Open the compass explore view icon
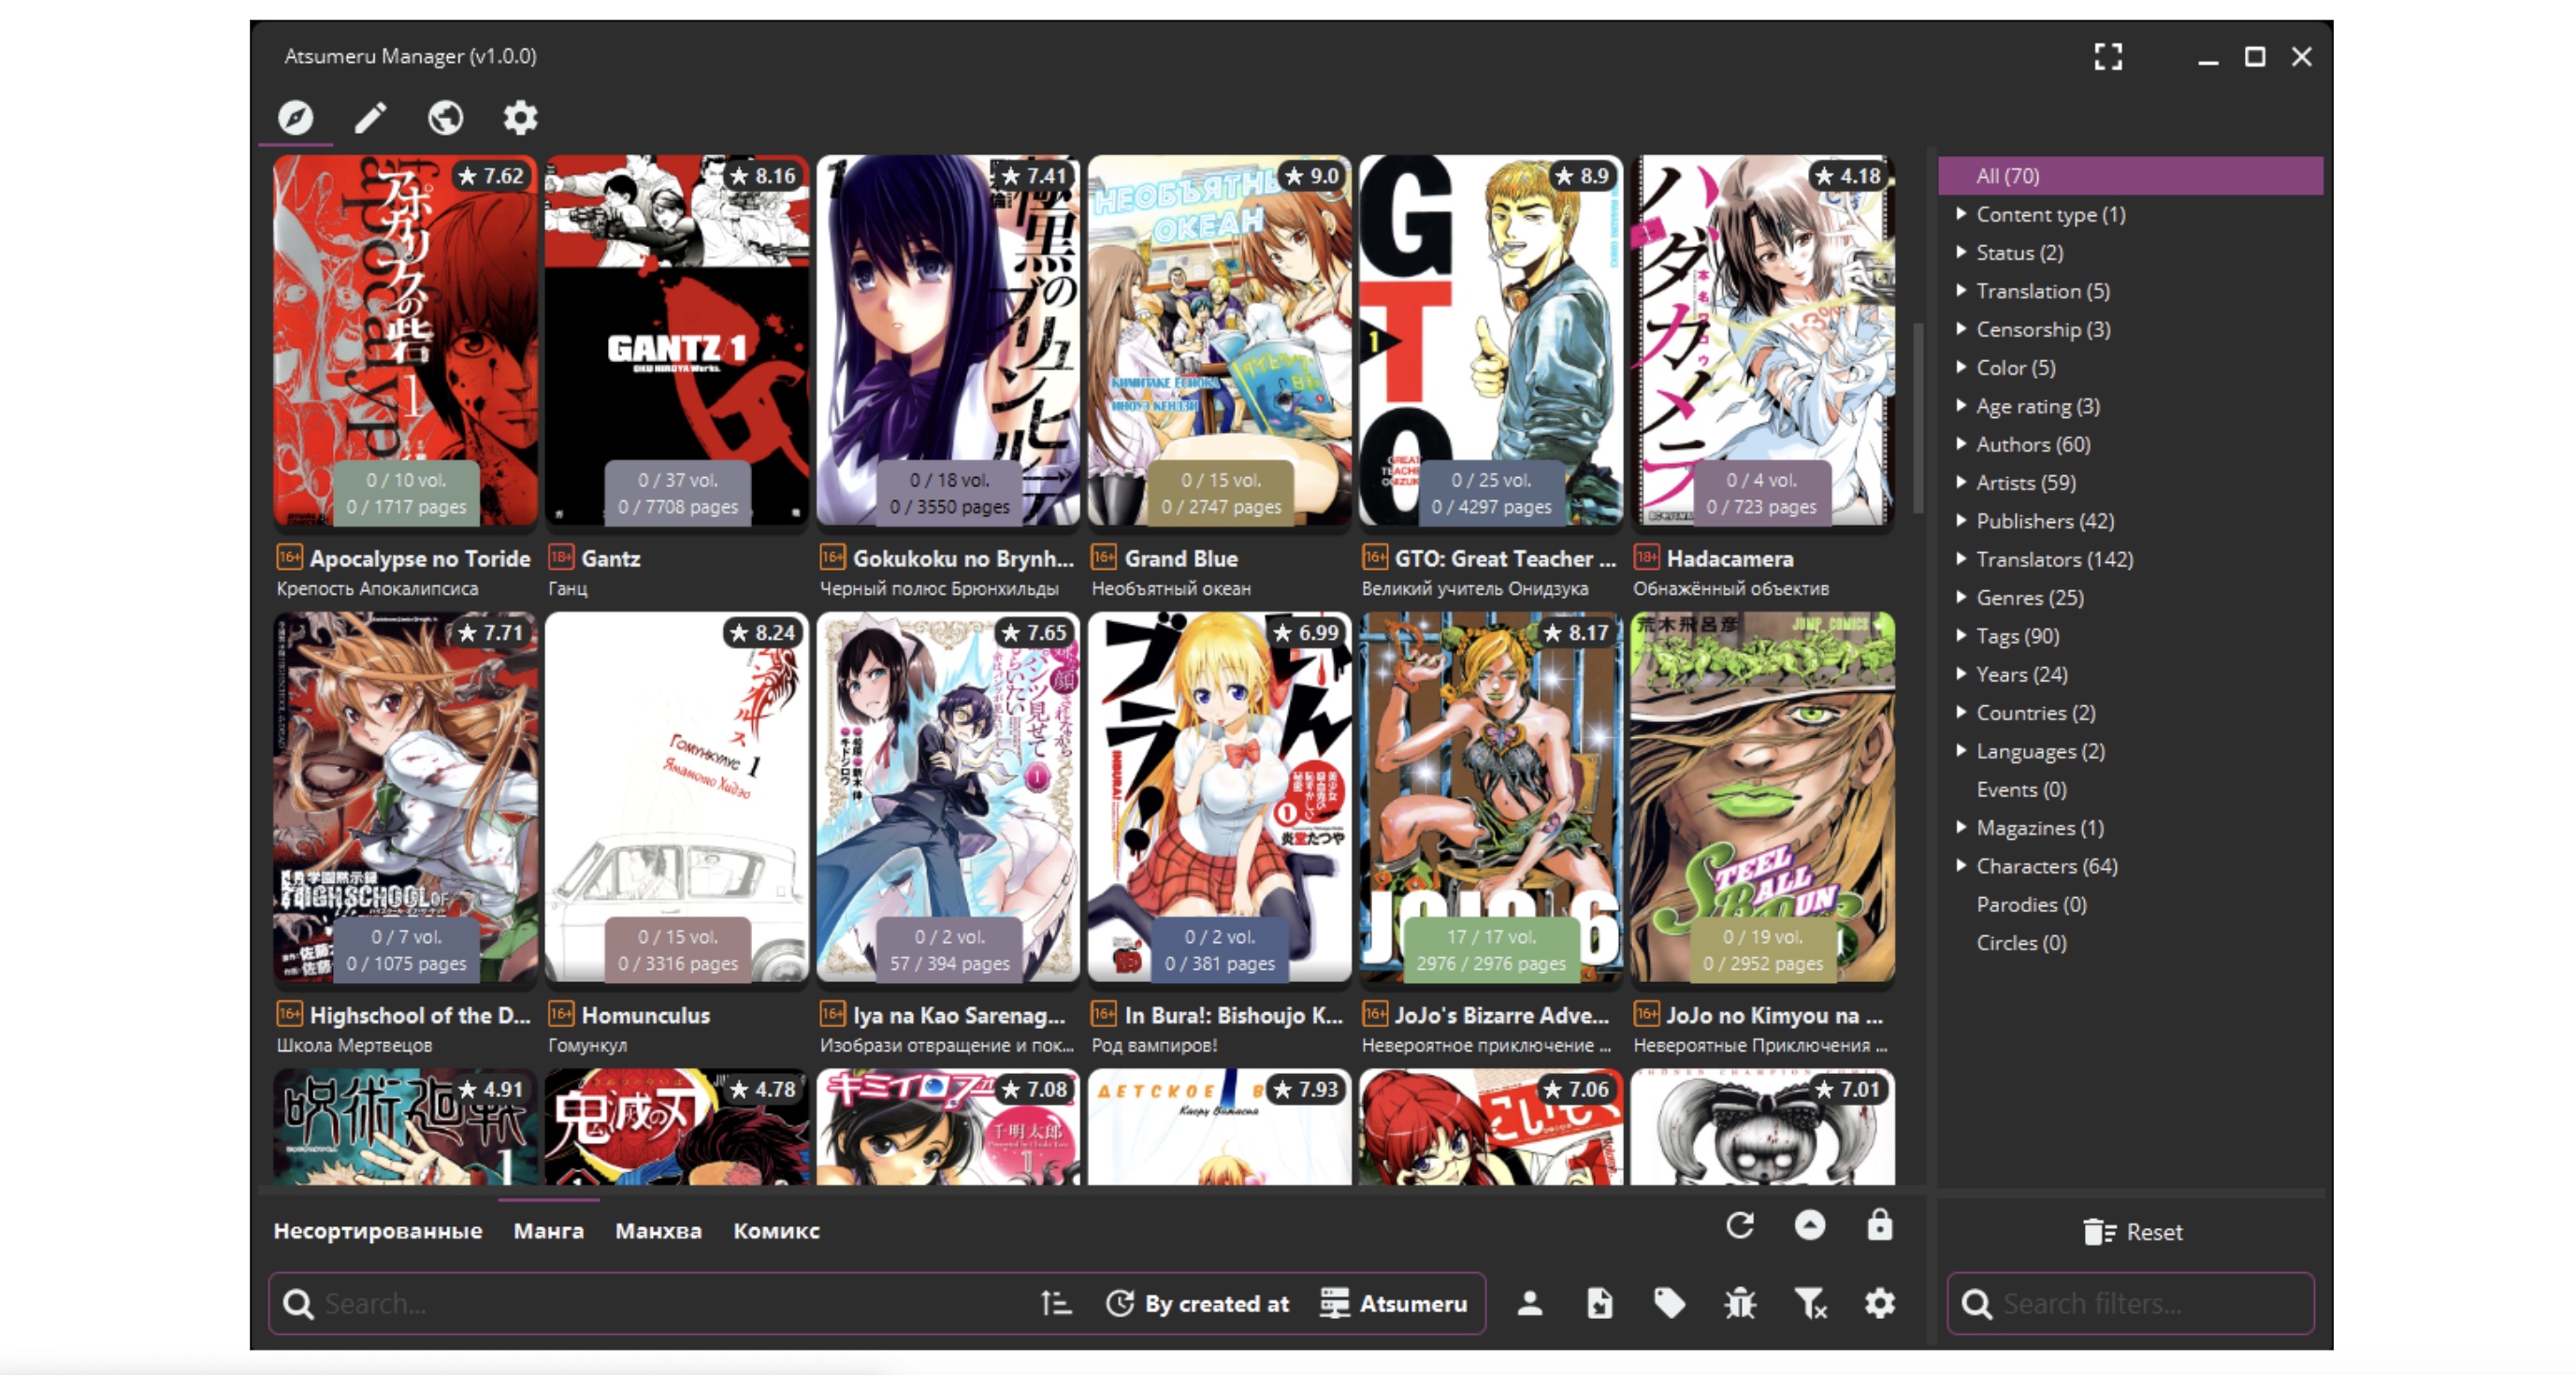The image size is (2576, 1375). coord(295,118)
